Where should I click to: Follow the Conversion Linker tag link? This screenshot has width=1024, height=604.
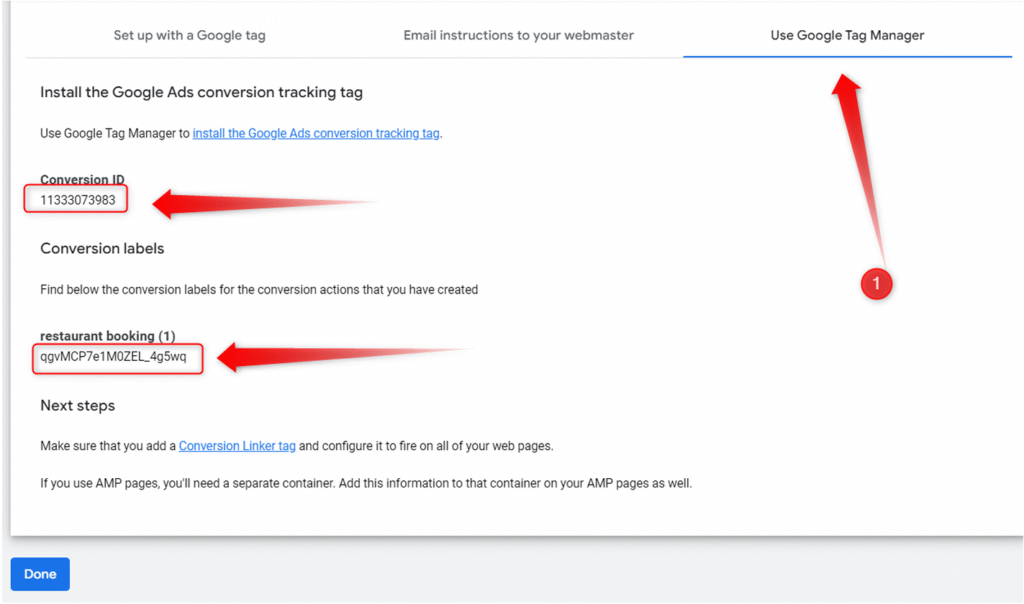tap(237, 446)
